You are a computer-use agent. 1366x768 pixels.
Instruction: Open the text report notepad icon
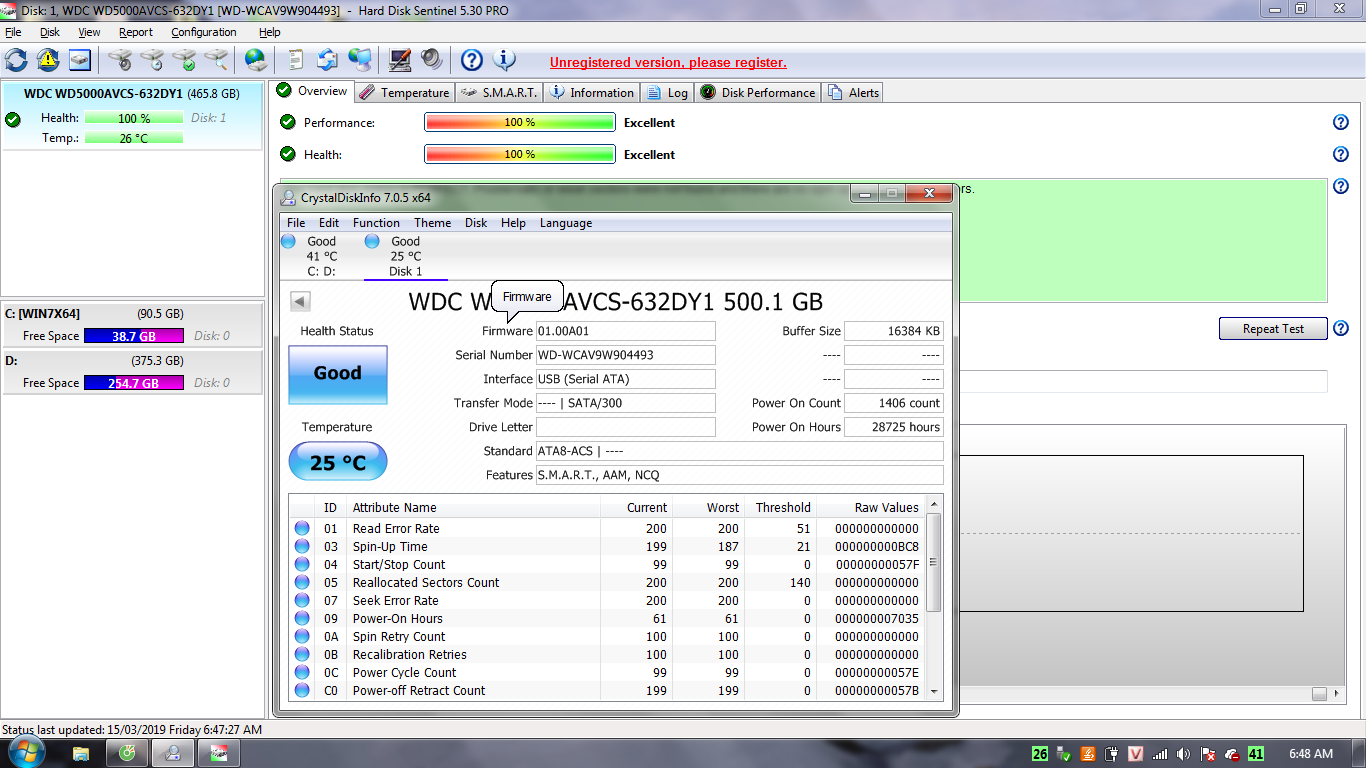pyautogui.click(x=296, y=60)
